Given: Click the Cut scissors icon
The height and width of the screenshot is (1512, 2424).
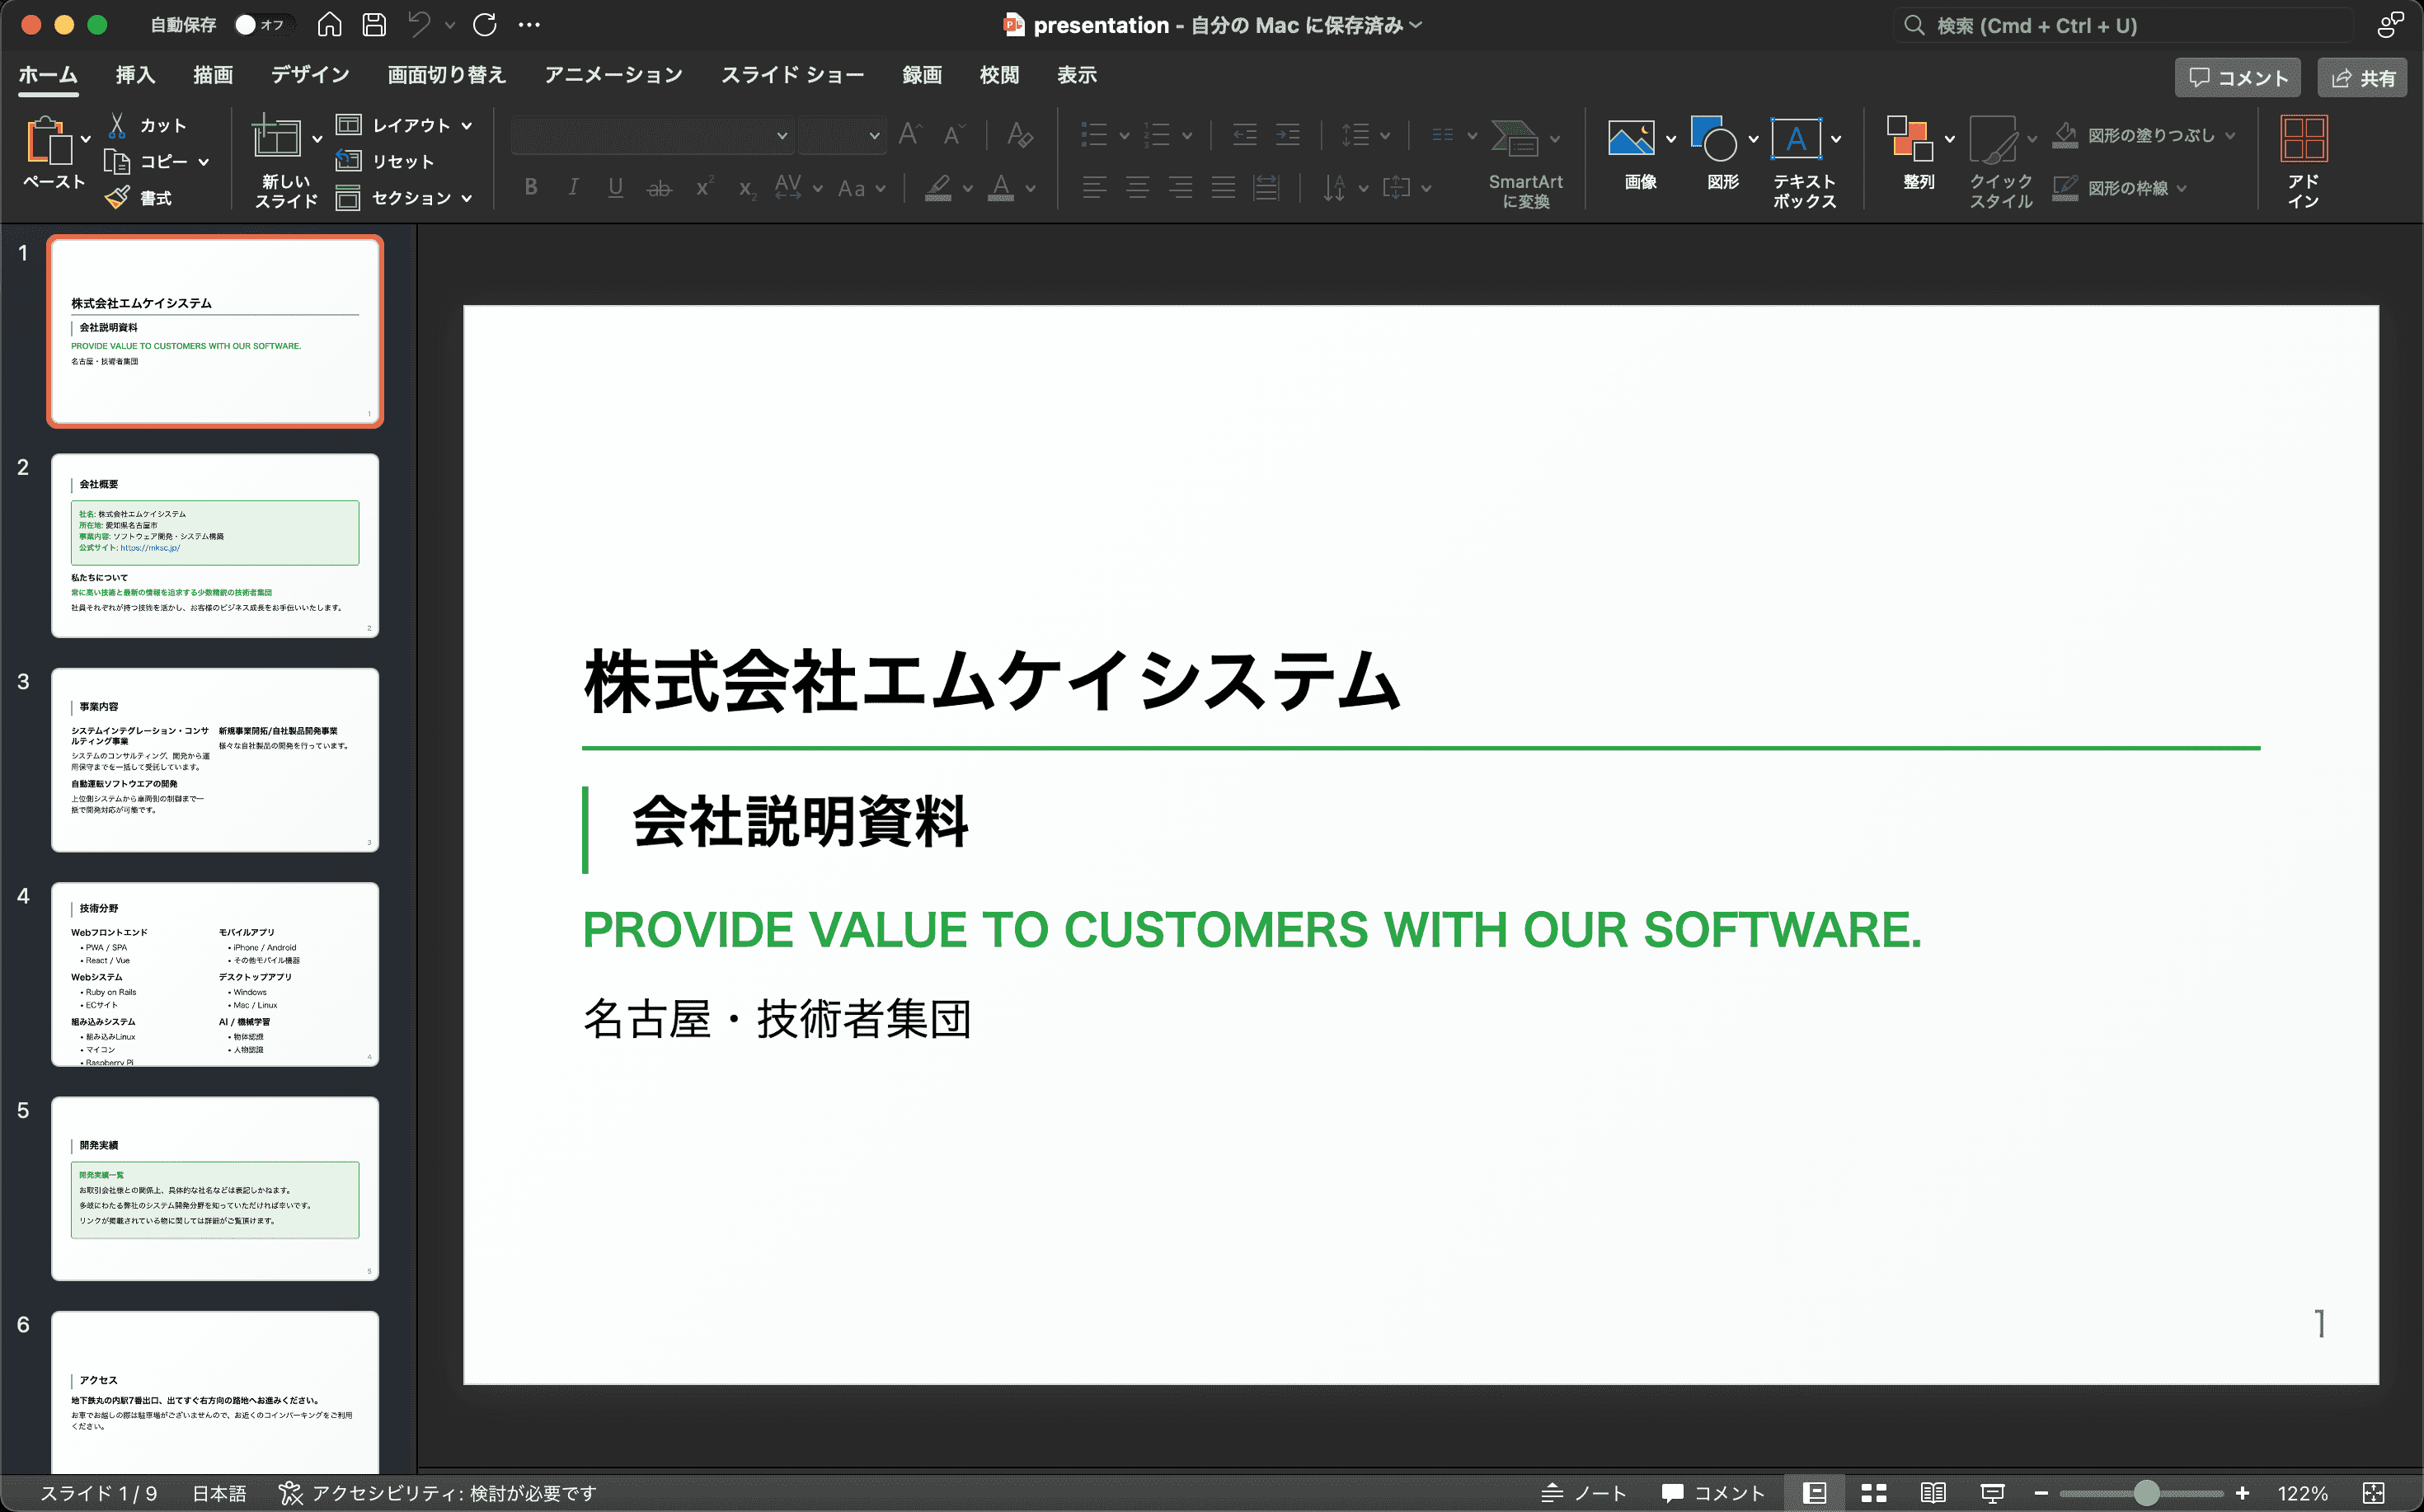Looking at the screenshot, I should 117,125.
